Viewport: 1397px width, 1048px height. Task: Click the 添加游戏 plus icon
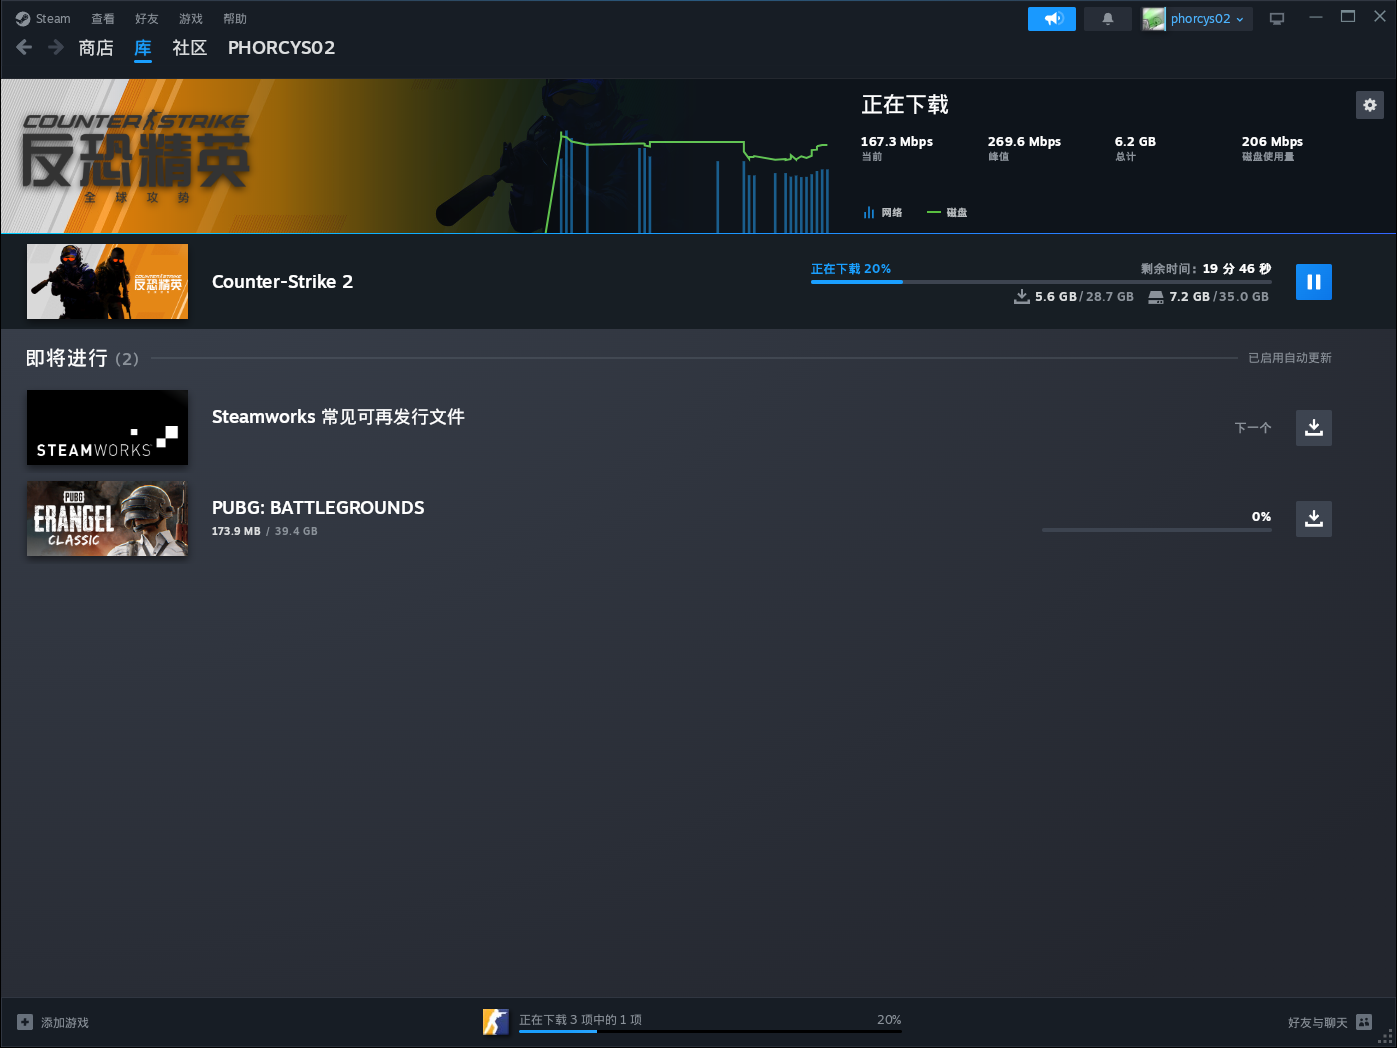pyautogui.click(x=25, y=1022)
